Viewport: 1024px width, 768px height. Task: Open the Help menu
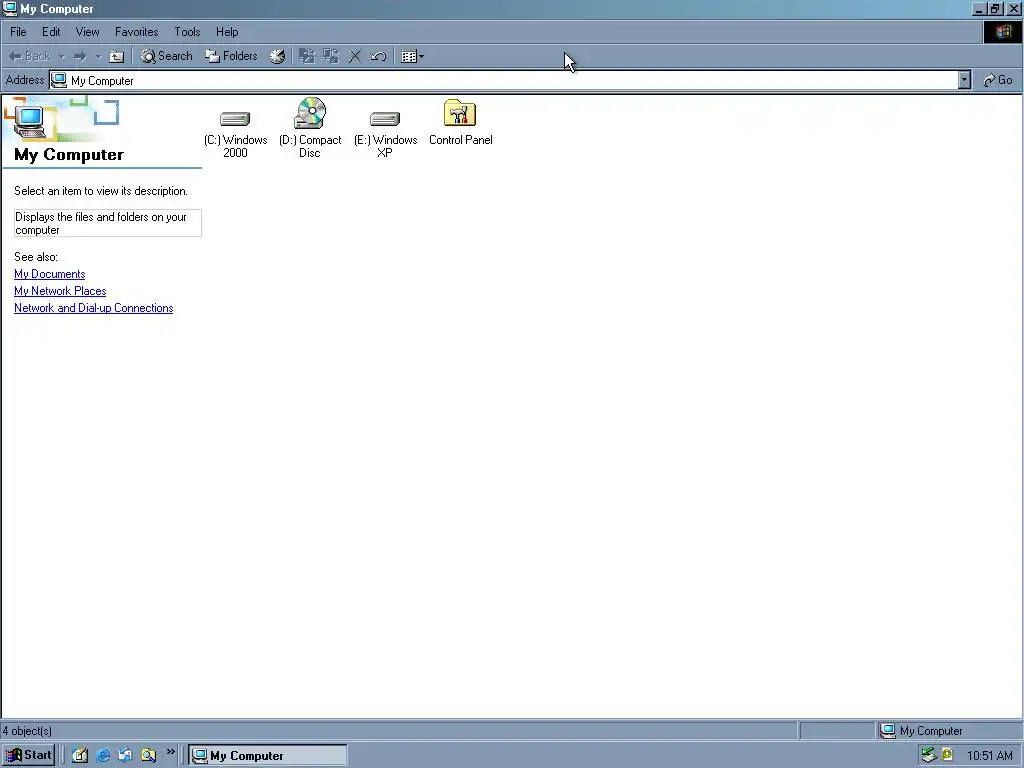point(227,32)
